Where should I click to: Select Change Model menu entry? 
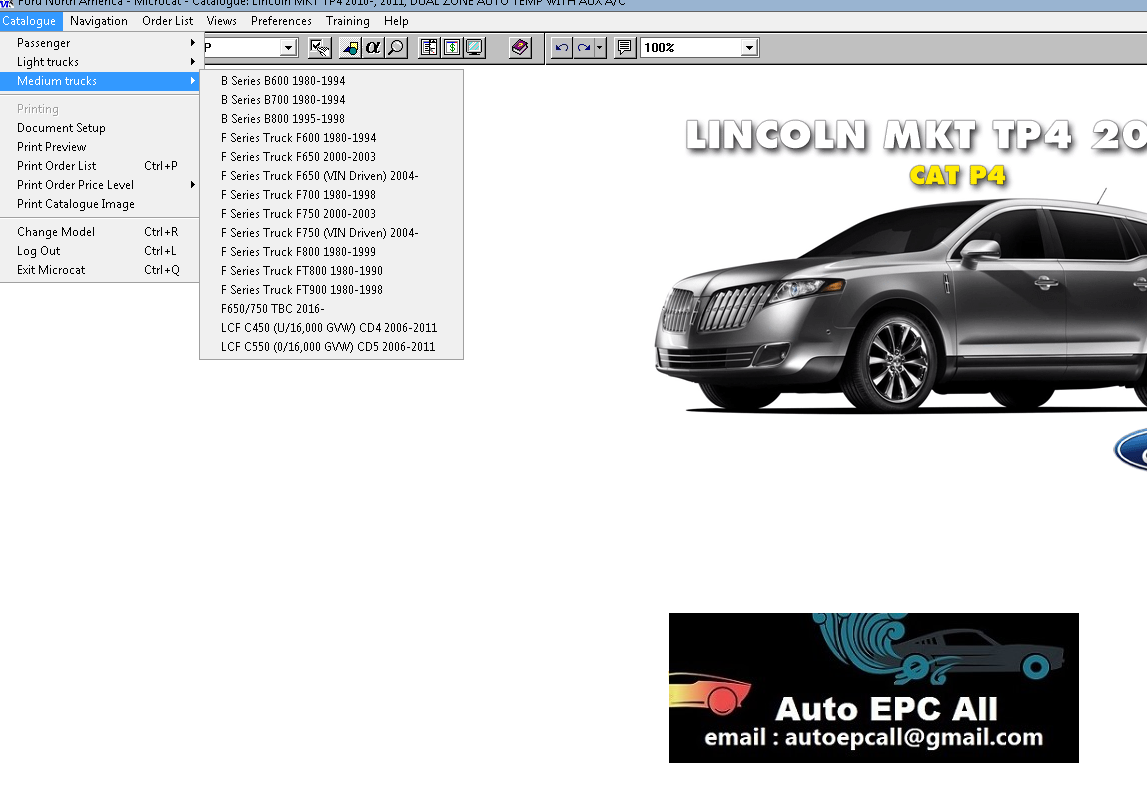(99, 232)
